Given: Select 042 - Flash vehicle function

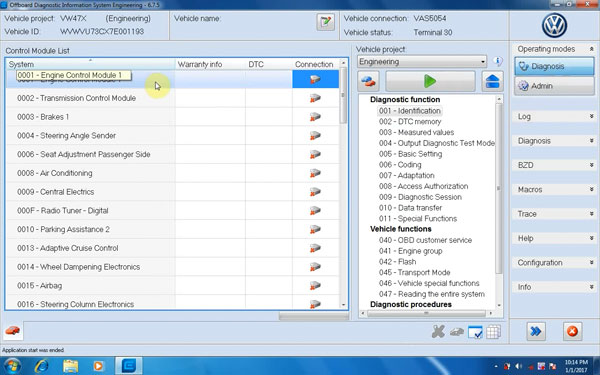Looking at the screenshot, I should (x=397, y=262).
